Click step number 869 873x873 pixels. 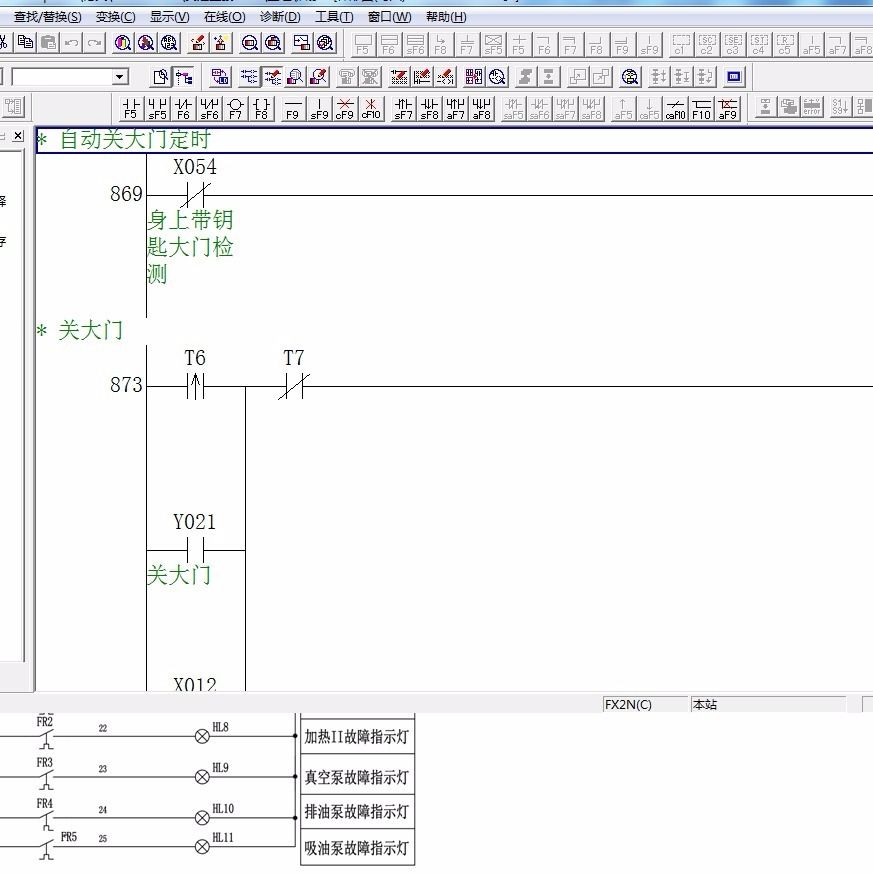click(126, 194)
